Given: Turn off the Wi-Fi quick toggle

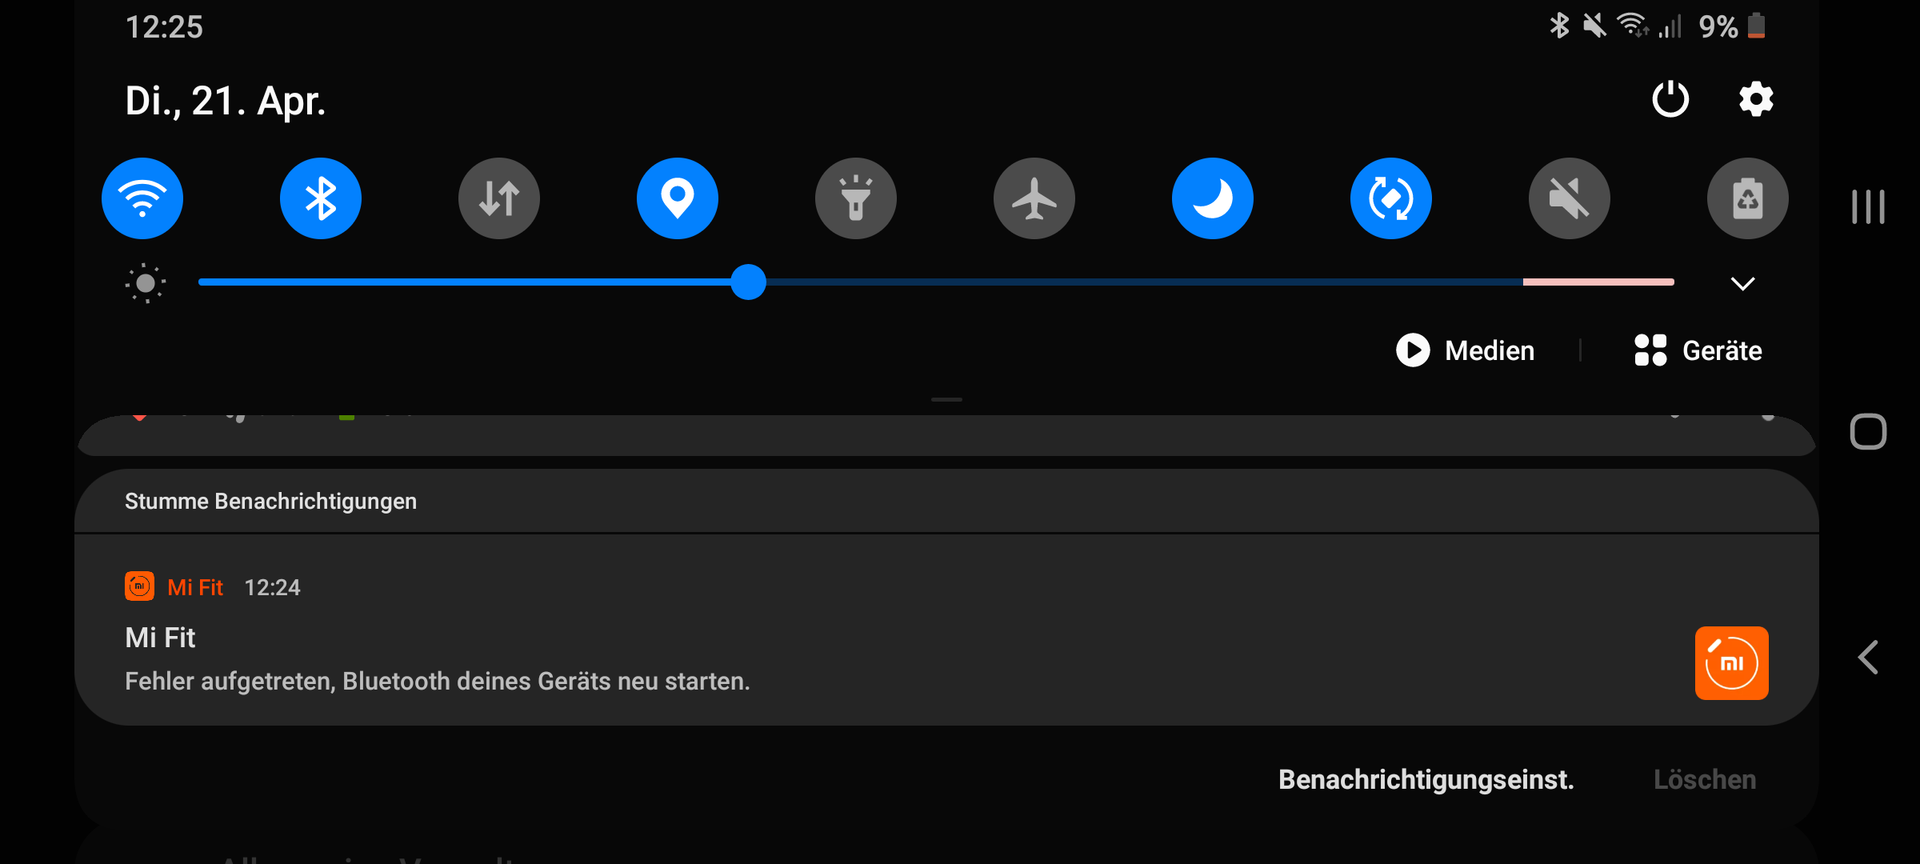Looking at the screenshot, I should point(142,198).
